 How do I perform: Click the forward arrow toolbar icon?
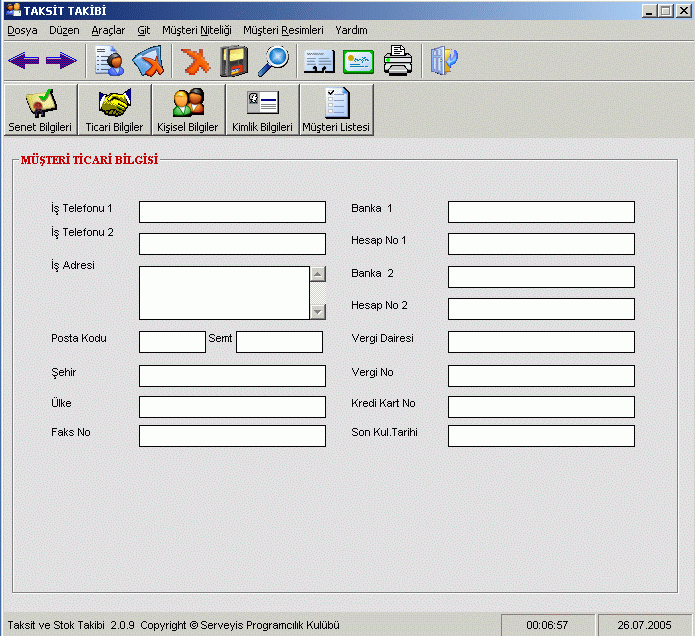click(x=61, y=62)
